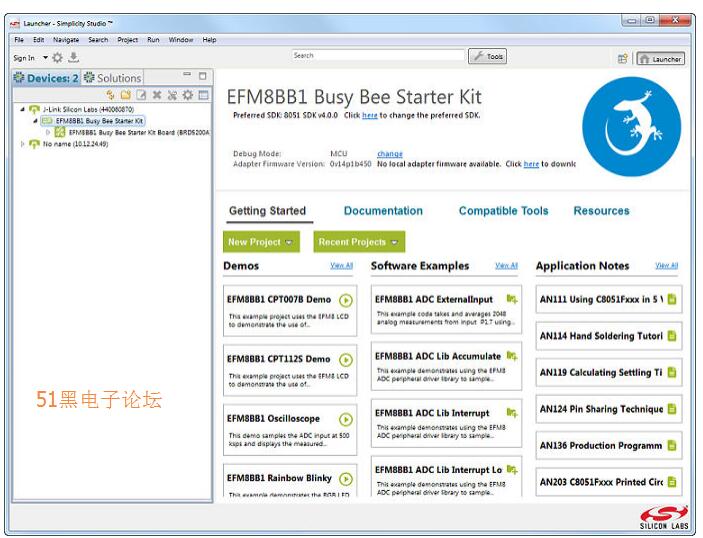
Task: Click the single X remove icon in Devices toolbar
Action: (x=156, y=95)
